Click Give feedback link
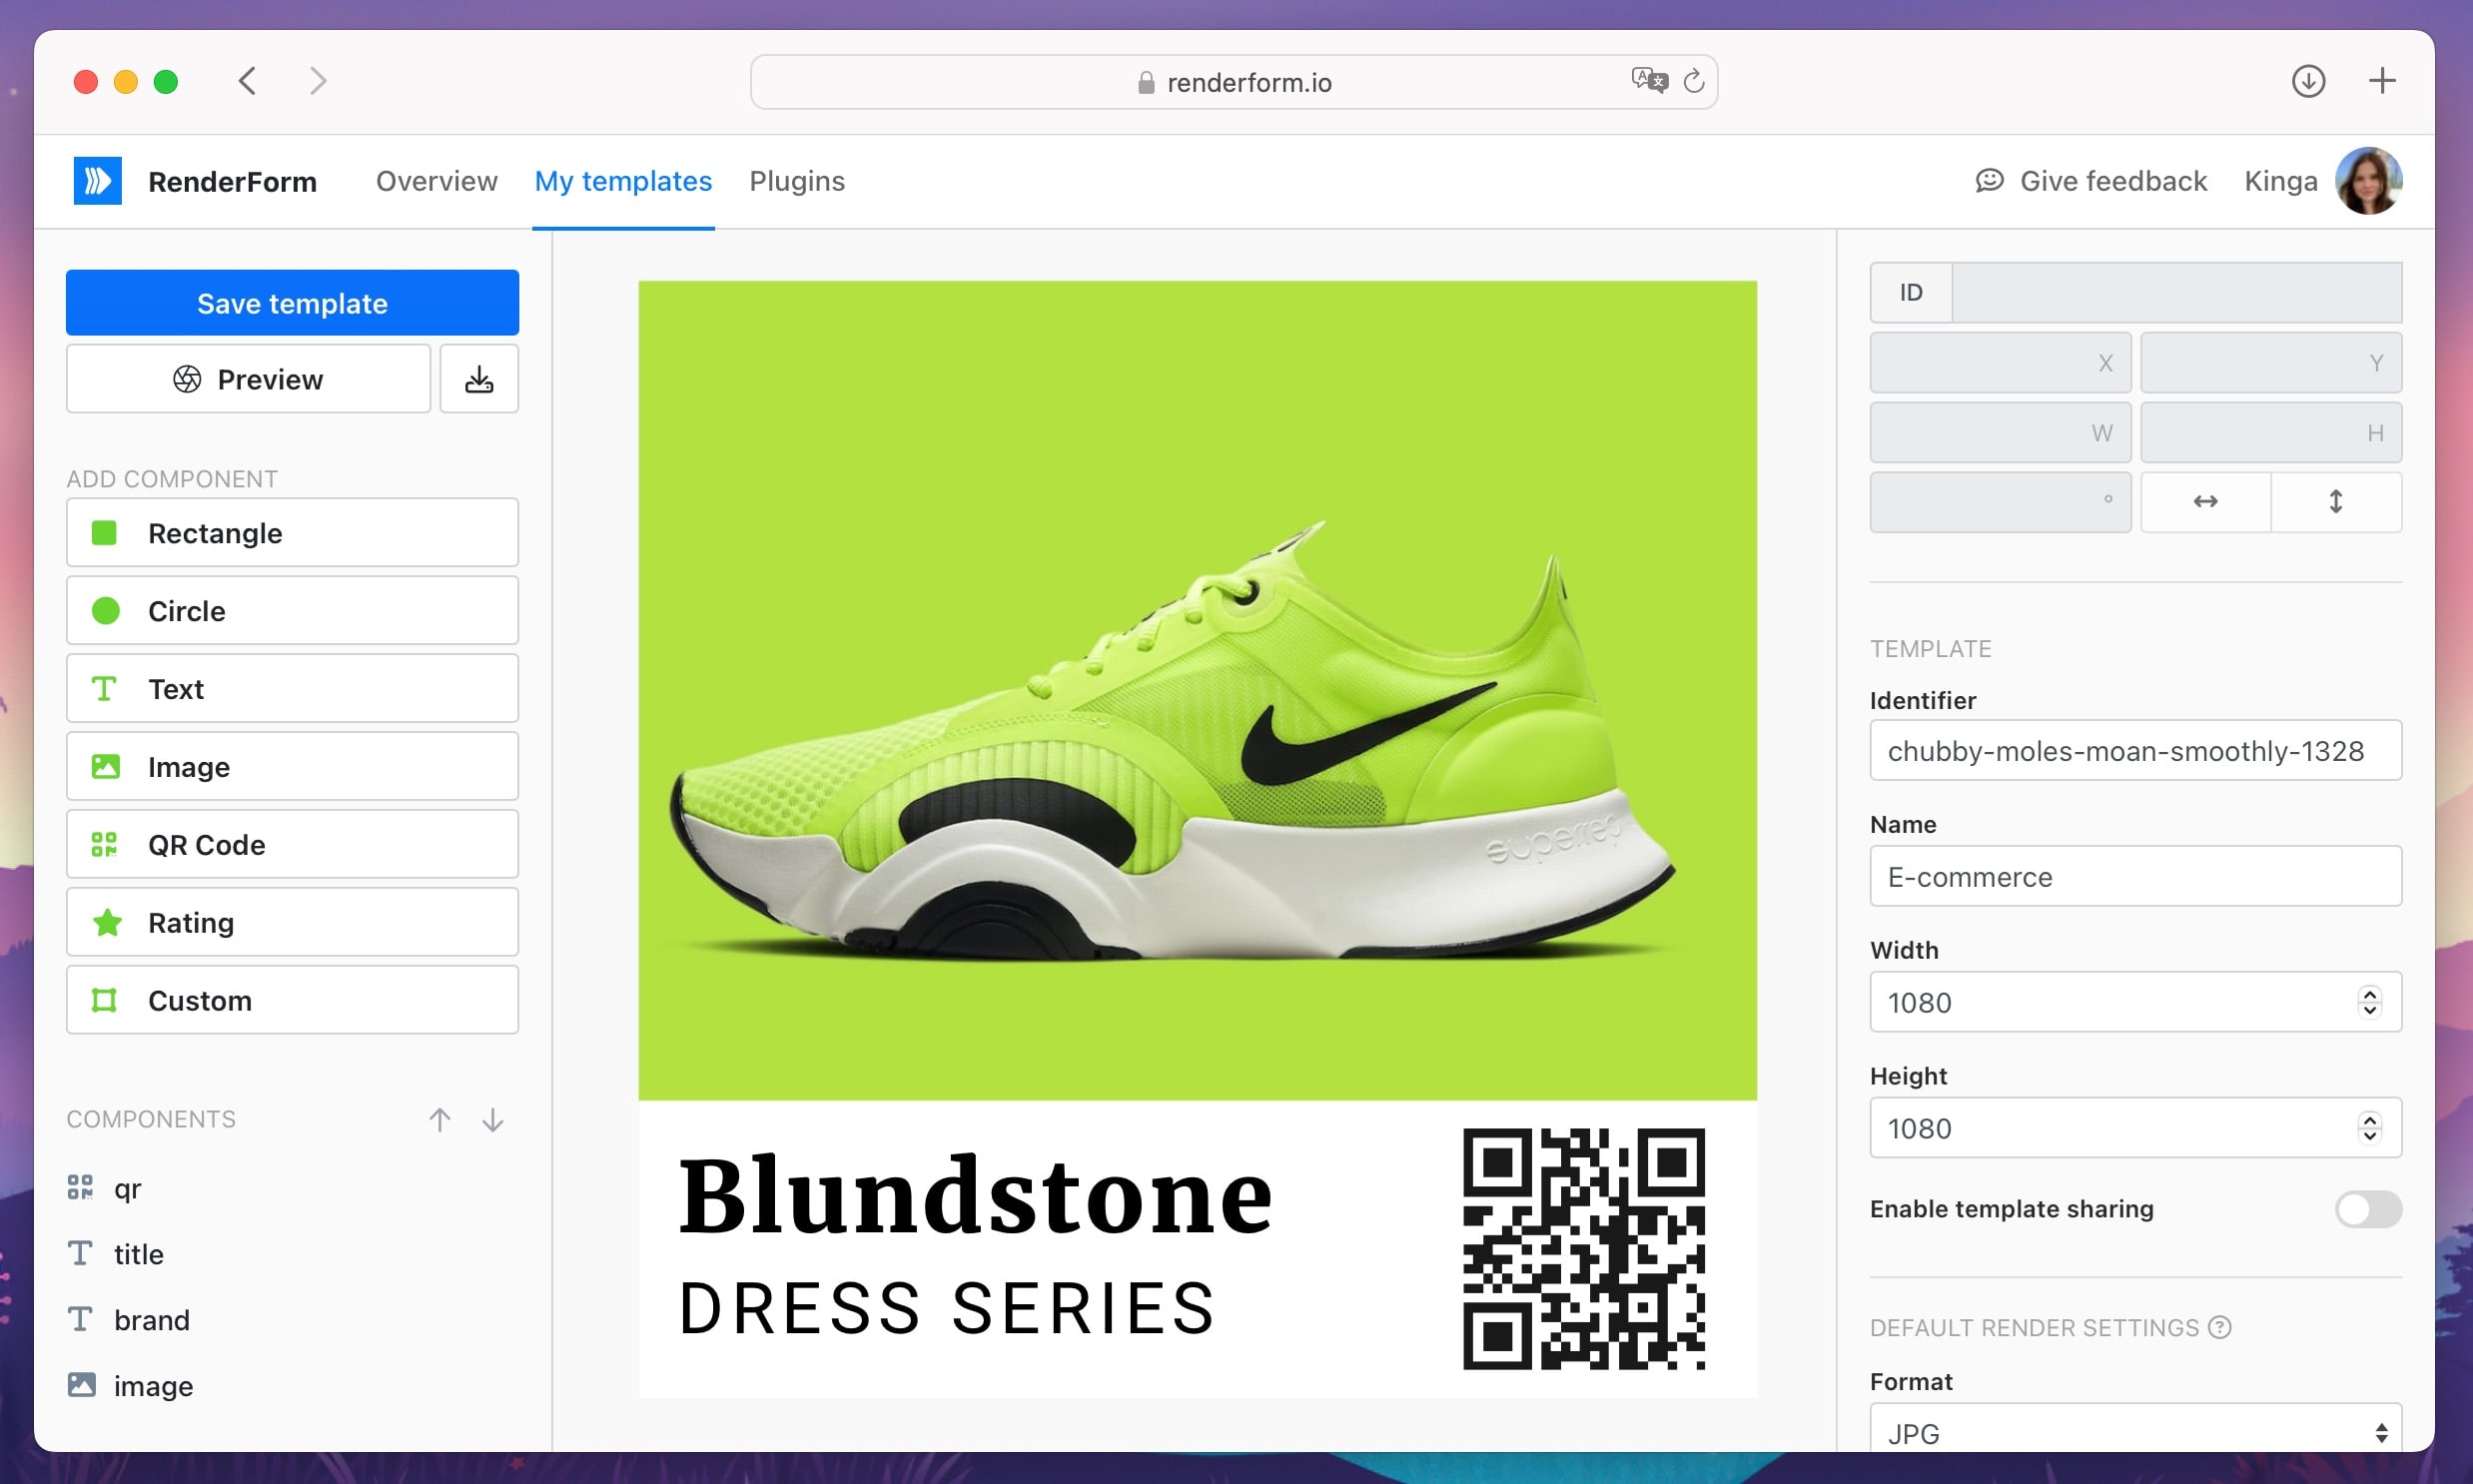This screenshot has width=2473, height=1484. point(2091,181)
